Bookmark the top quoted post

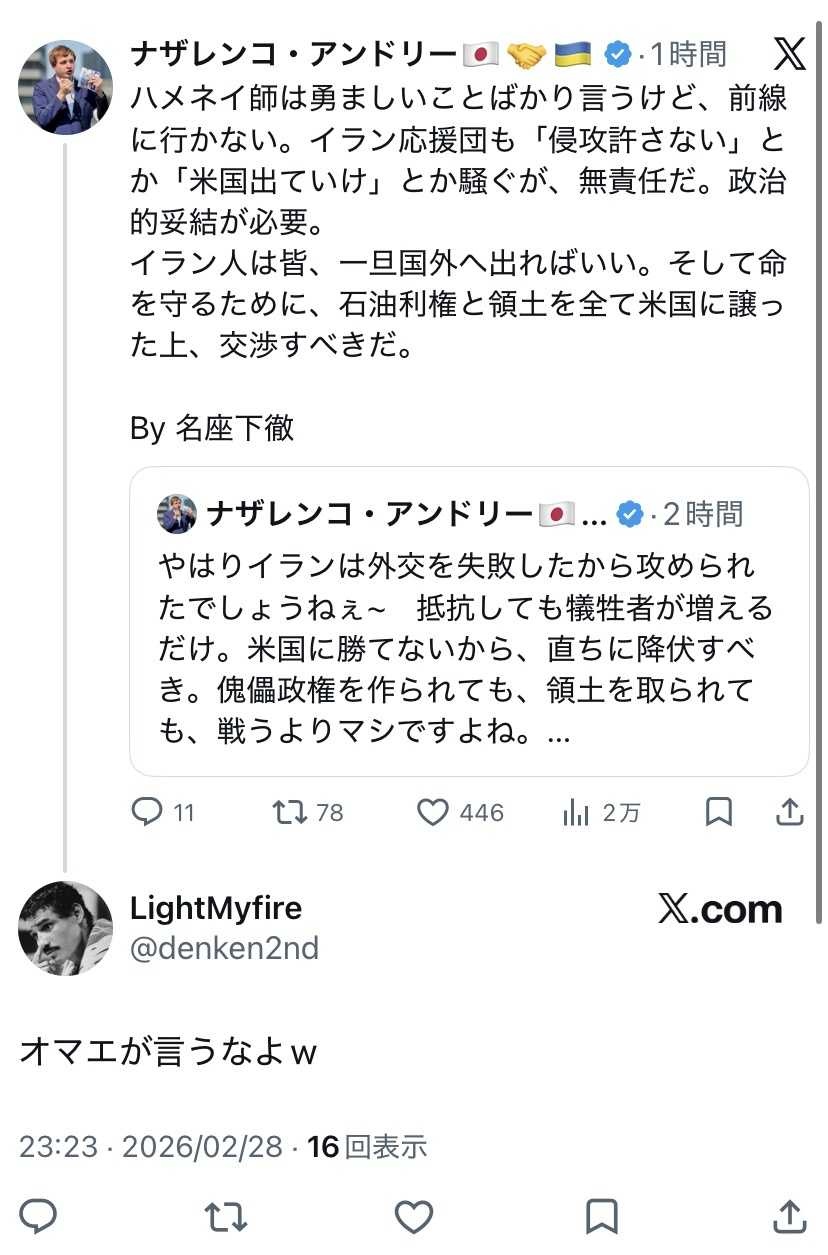(718, 813)
